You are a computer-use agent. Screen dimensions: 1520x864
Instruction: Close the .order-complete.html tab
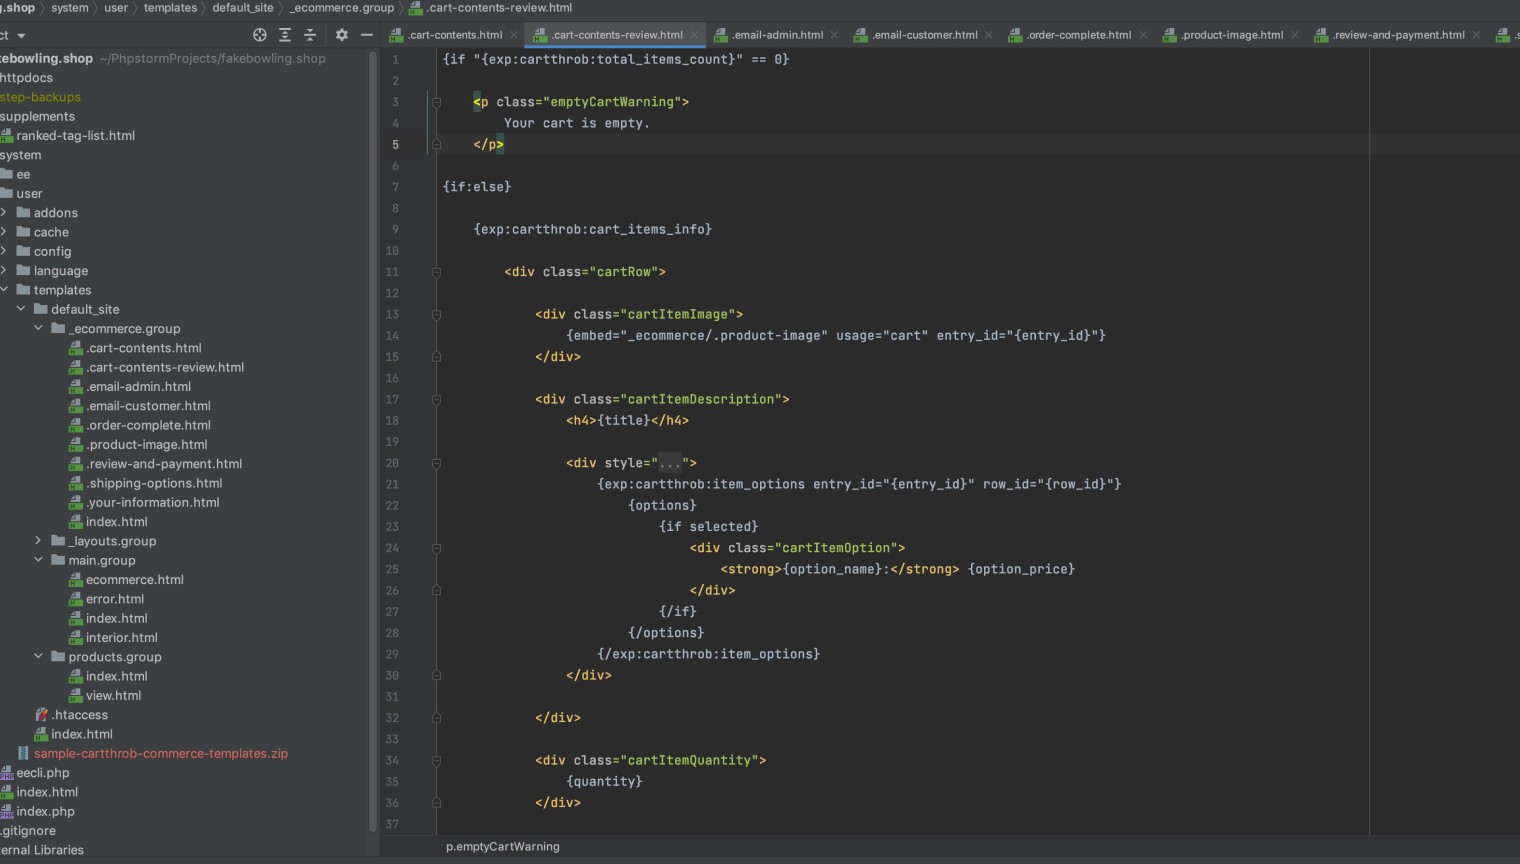[x=1143, y=35]
